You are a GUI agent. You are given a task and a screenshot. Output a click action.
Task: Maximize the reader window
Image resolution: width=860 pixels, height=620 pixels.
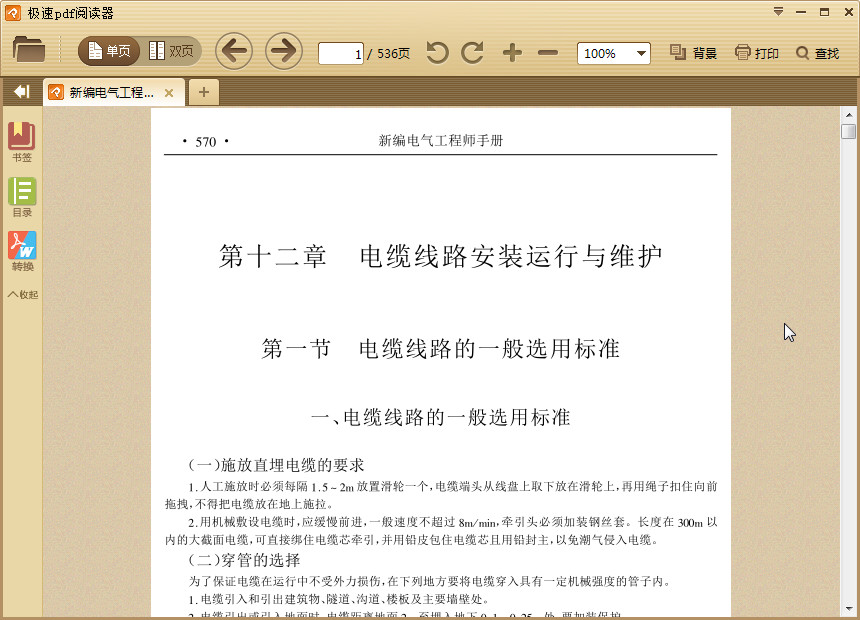pos(824,12)
